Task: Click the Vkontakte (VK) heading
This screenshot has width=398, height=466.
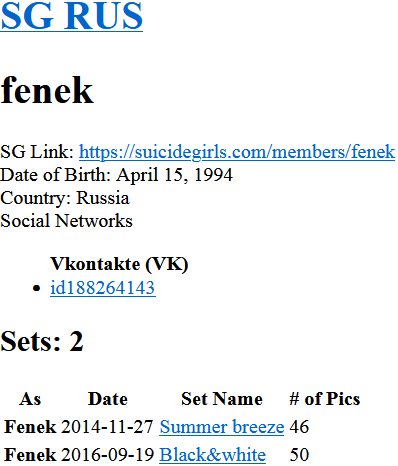Action: pyautogui.click(x=119, y=264)
